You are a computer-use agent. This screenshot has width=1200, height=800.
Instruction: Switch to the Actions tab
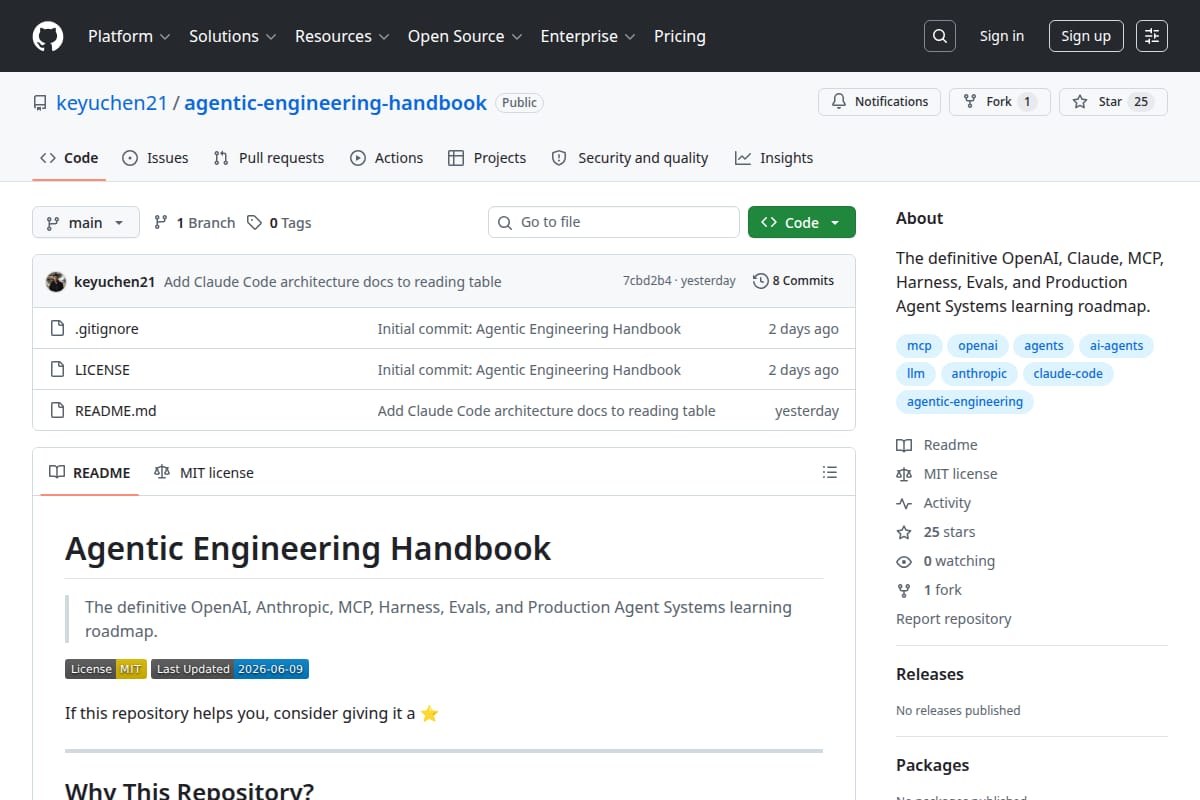tap(386, 158)
